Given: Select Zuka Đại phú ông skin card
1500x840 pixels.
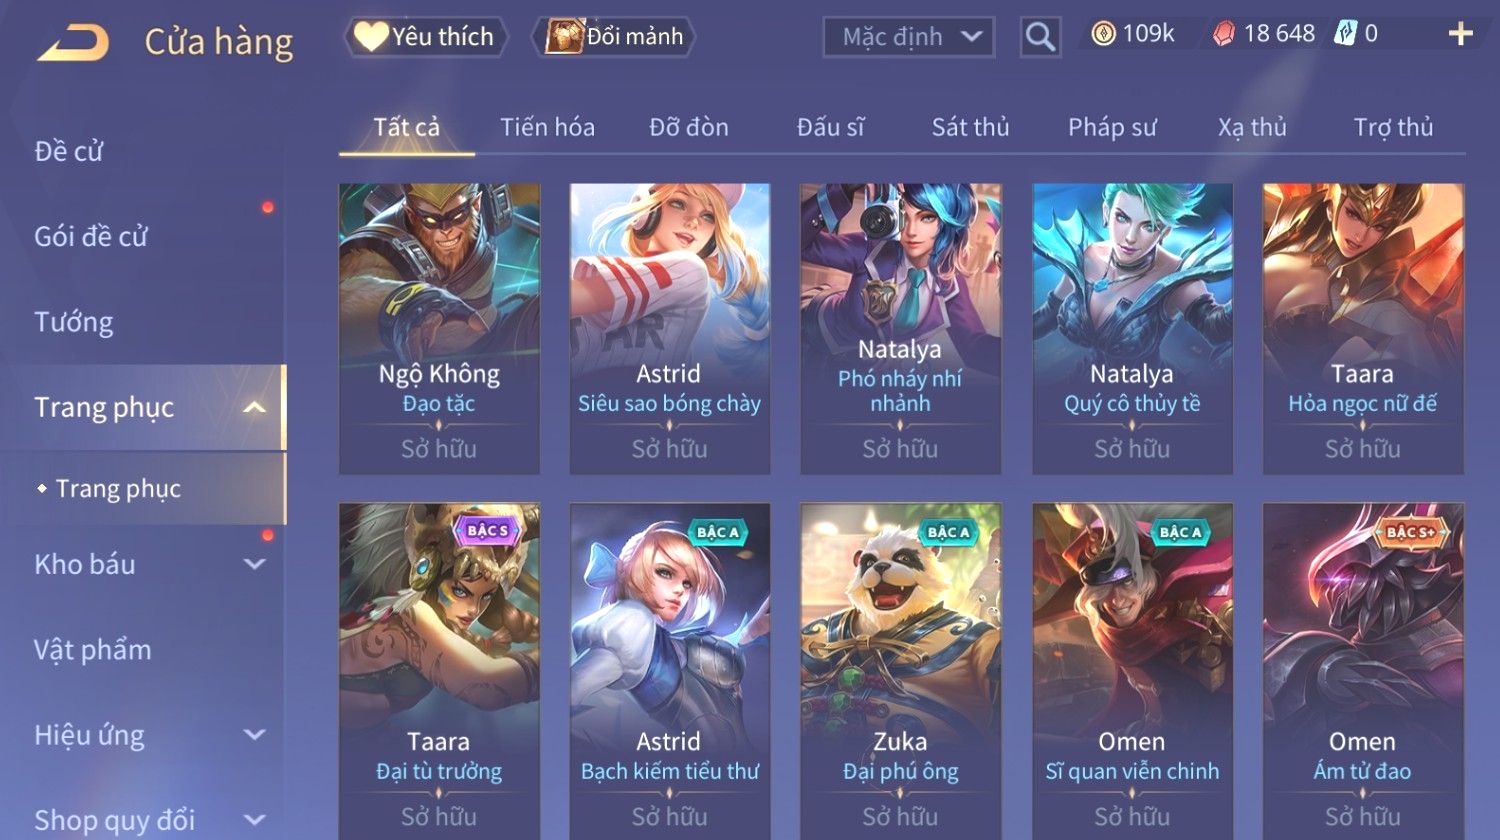Looking at the screenshot, I should tap(900, 671).
